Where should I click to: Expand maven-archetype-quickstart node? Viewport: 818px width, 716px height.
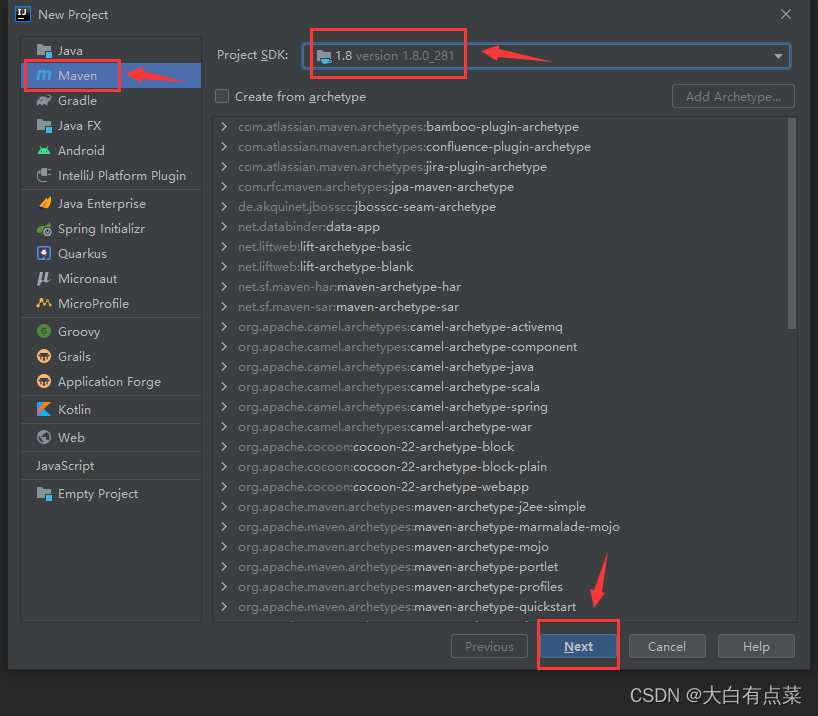click(224, 606)
